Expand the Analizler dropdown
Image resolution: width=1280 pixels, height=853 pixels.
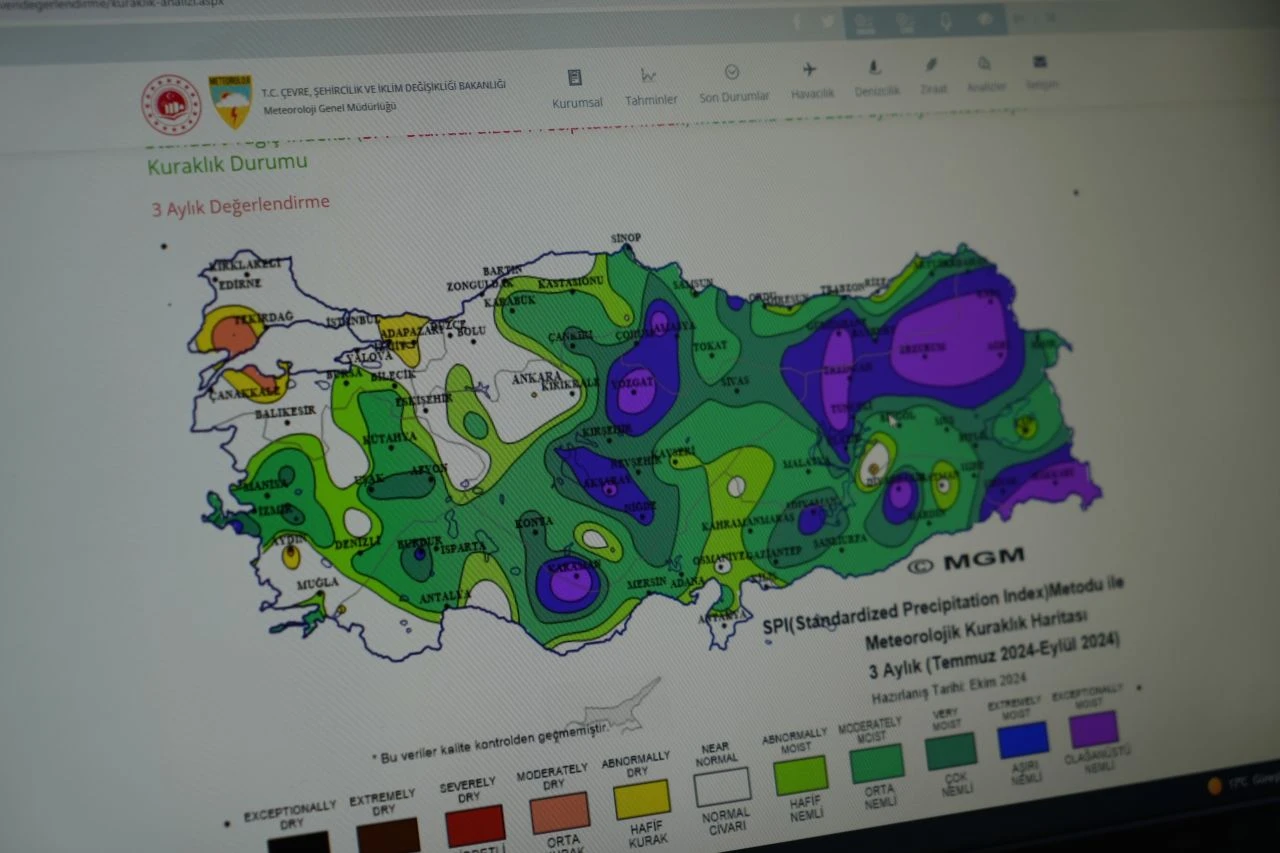coord(987,86)
